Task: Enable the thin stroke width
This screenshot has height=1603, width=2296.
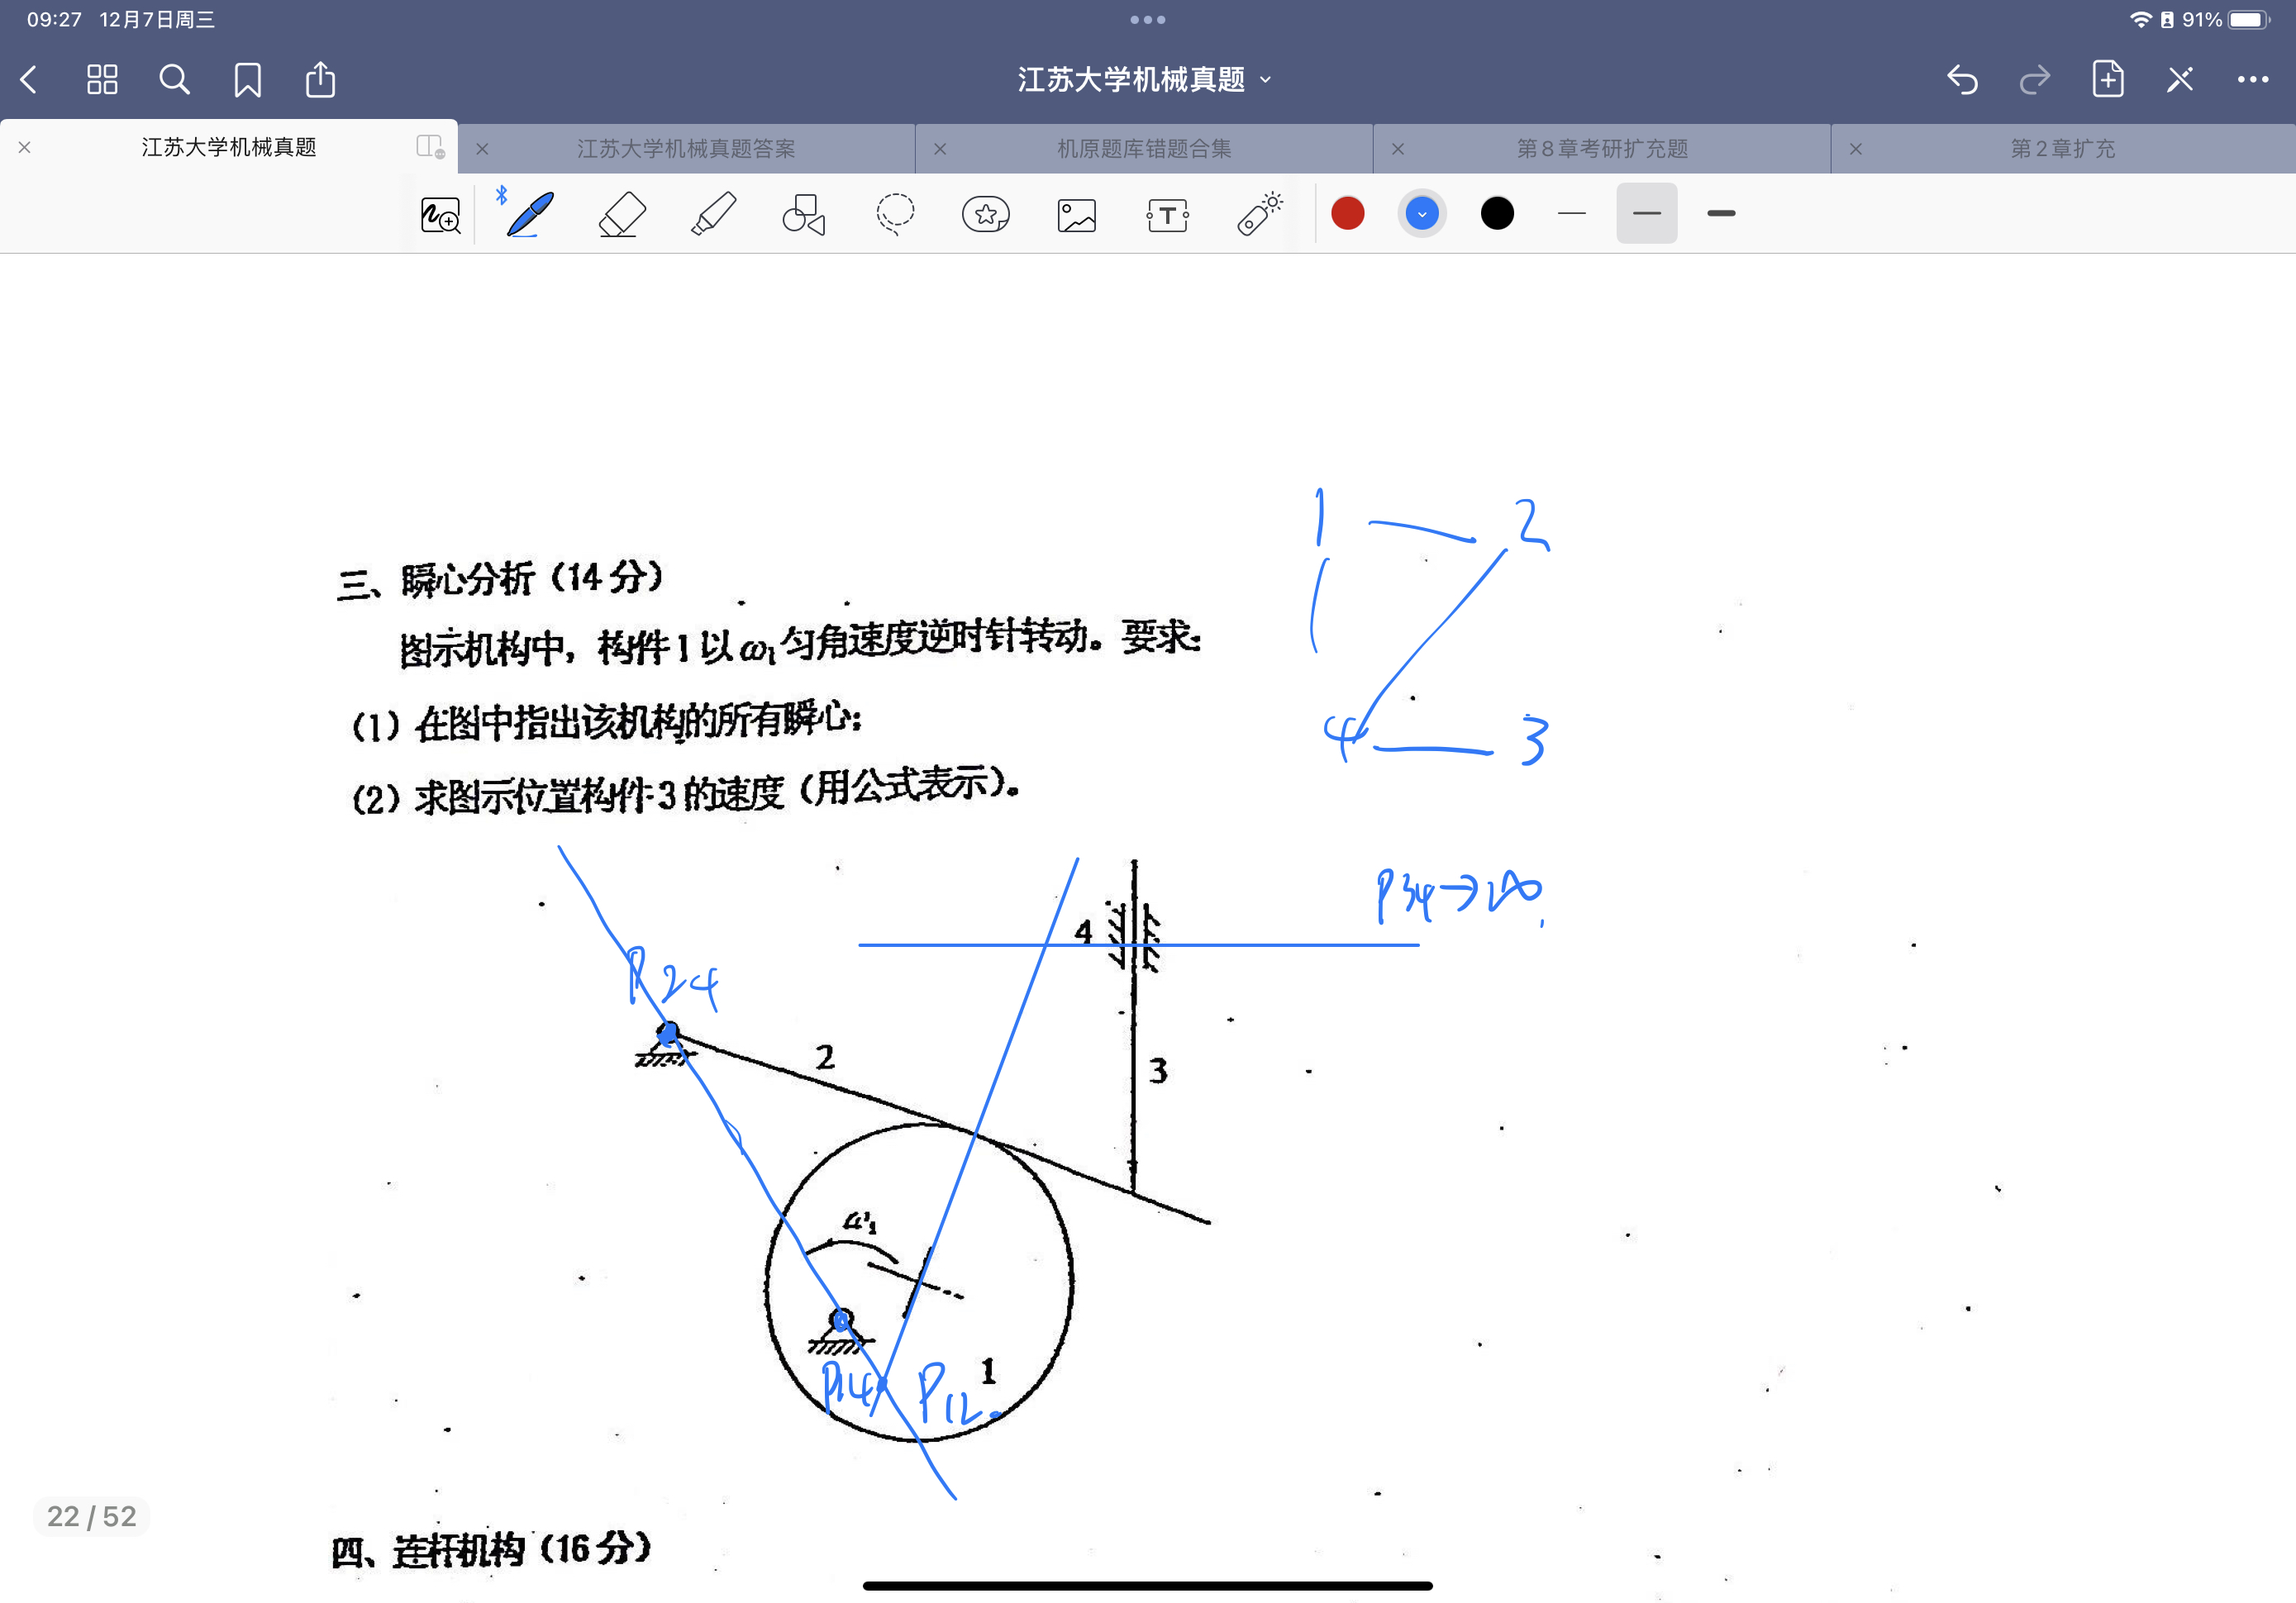Action: [x=1571, y=213]
